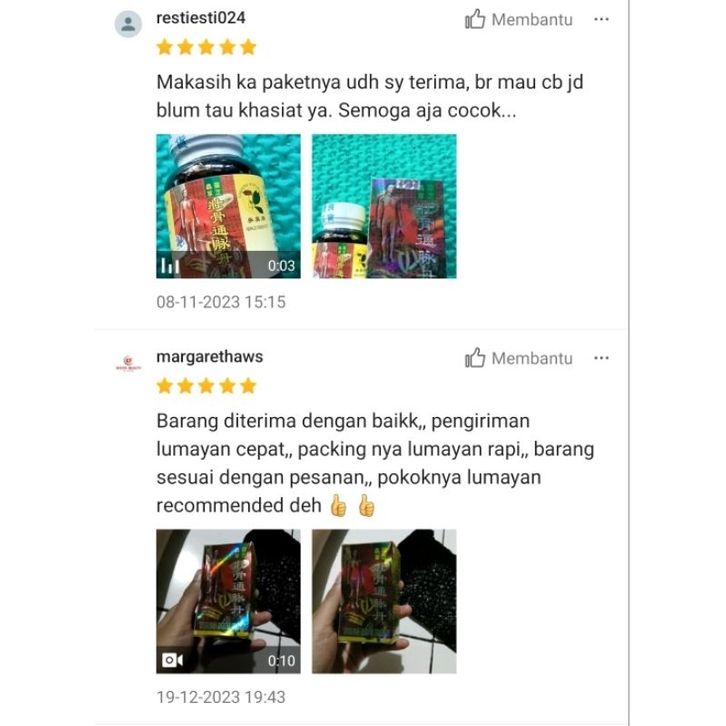The height and width of the screenshot is (726, 726).
Task: Click the thumbs-up icon on margarethaws' review
Action: (x=475, y=358)
